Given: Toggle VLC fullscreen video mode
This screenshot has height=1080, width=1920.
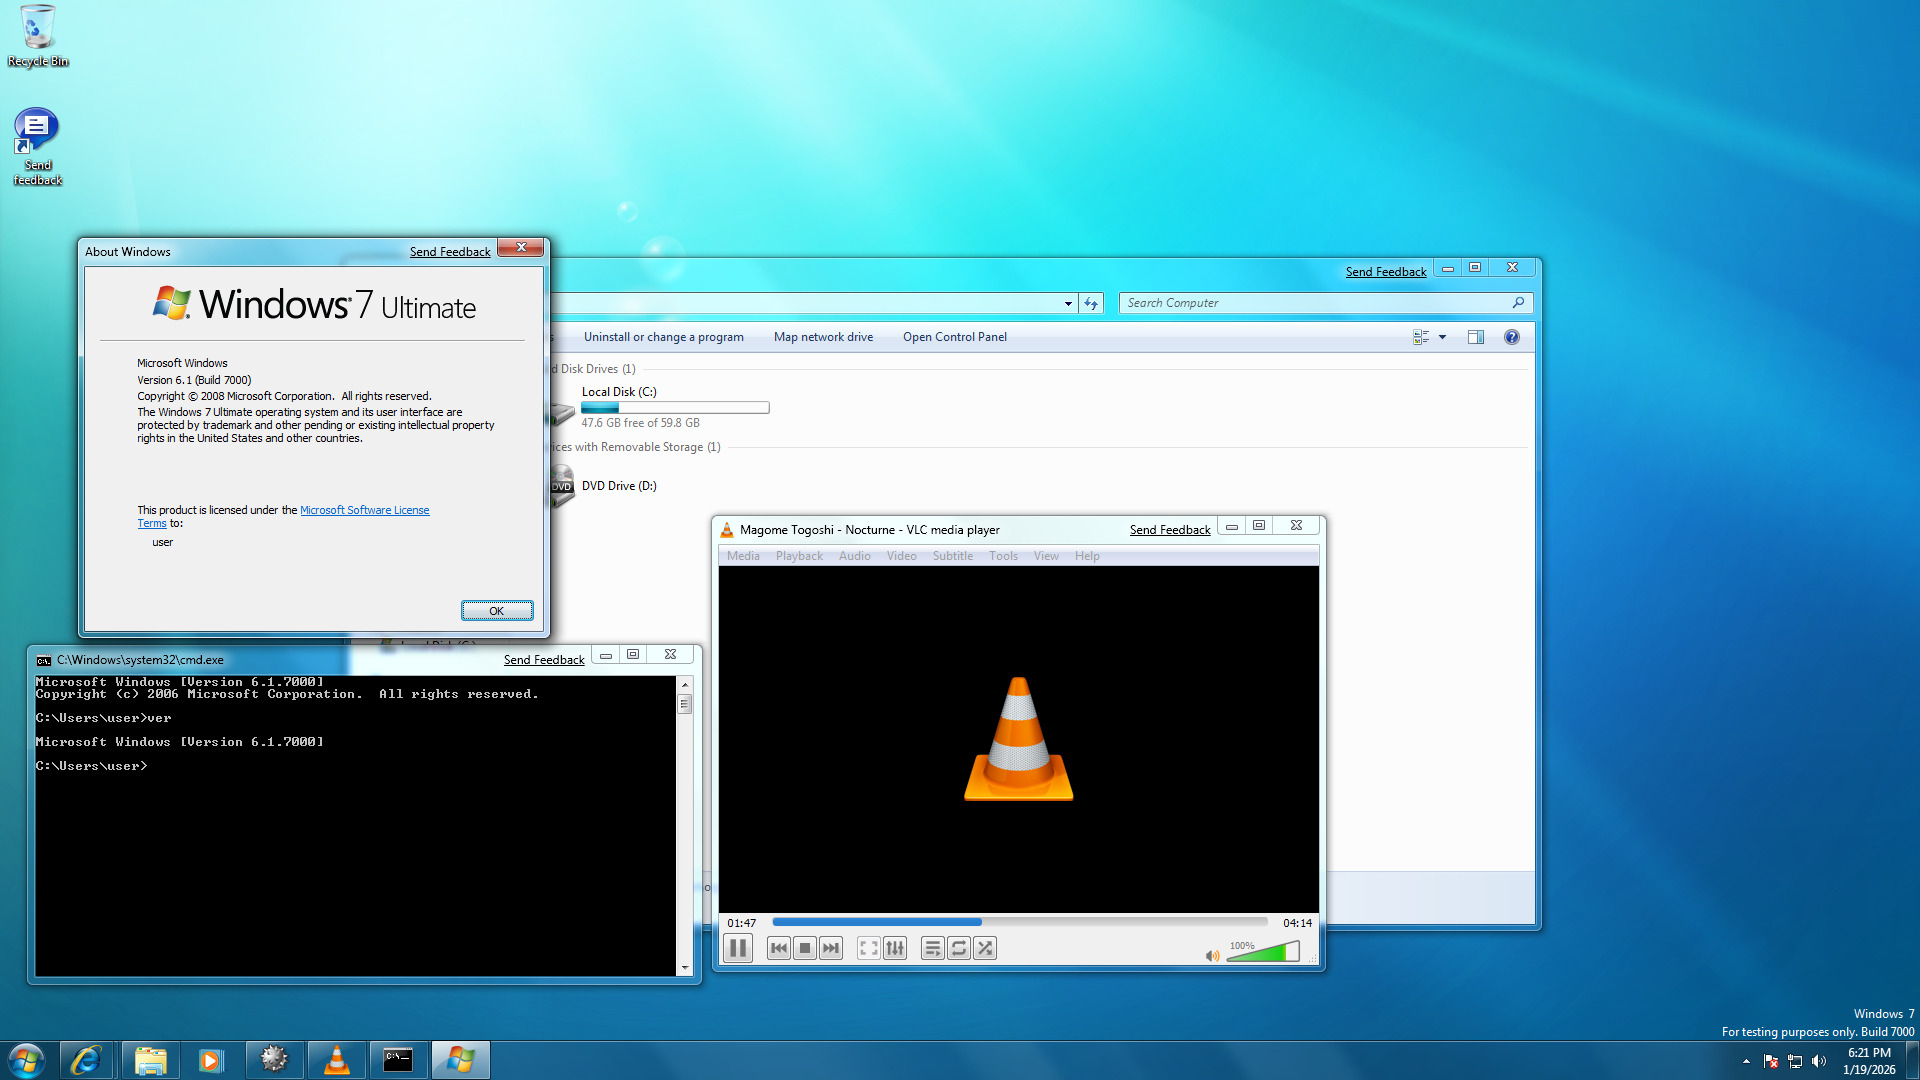Looking at the screenshot, I should pyautogui.click(x=869, y=948).
